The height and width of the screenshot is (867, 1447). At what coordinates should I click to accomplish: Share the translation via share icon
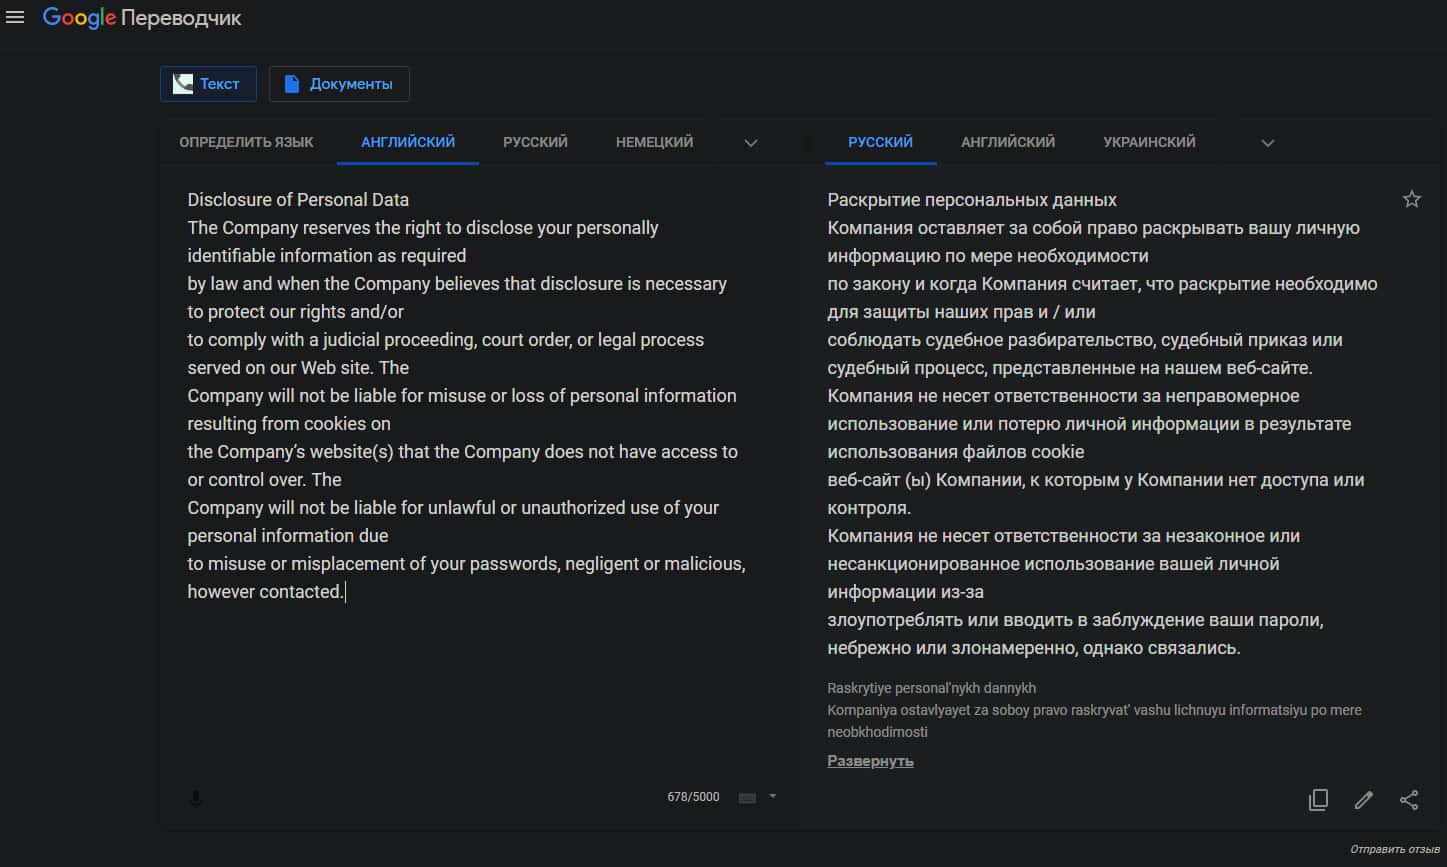pyautogui.click(x=1408, y=799)
